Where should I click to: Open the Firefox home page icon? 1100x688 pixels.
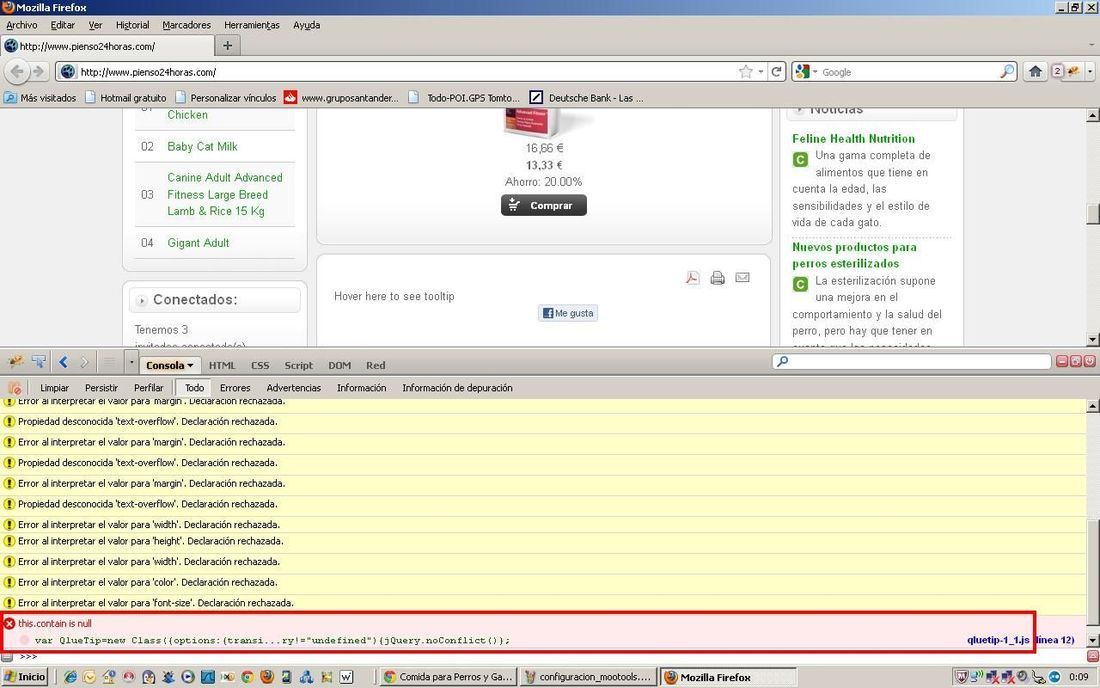[x=1035, y=72]
